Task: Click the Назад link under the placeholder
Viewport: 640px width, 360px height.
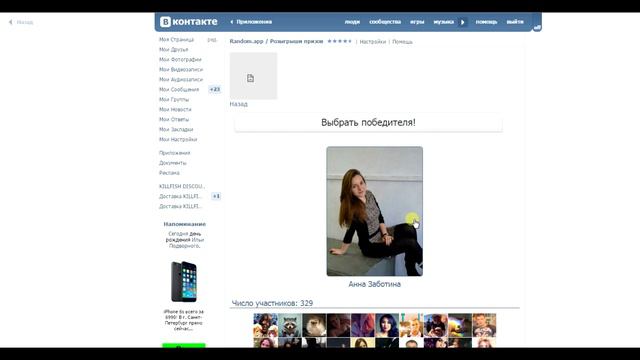Action: coord(238,104)
